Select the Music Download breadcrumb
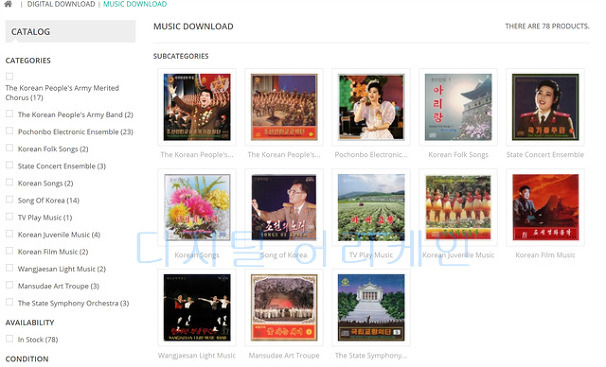606x367 pixels. coord(135,4)
